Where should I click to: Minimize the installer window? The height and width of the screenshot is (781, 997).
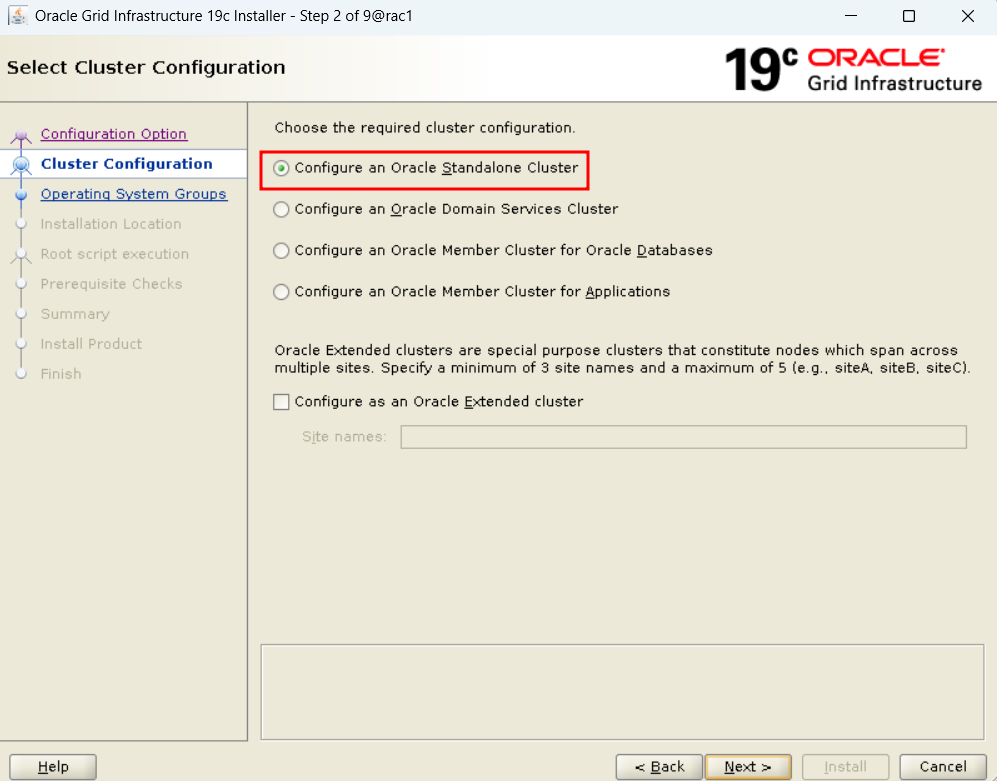[x=851, y=16]
